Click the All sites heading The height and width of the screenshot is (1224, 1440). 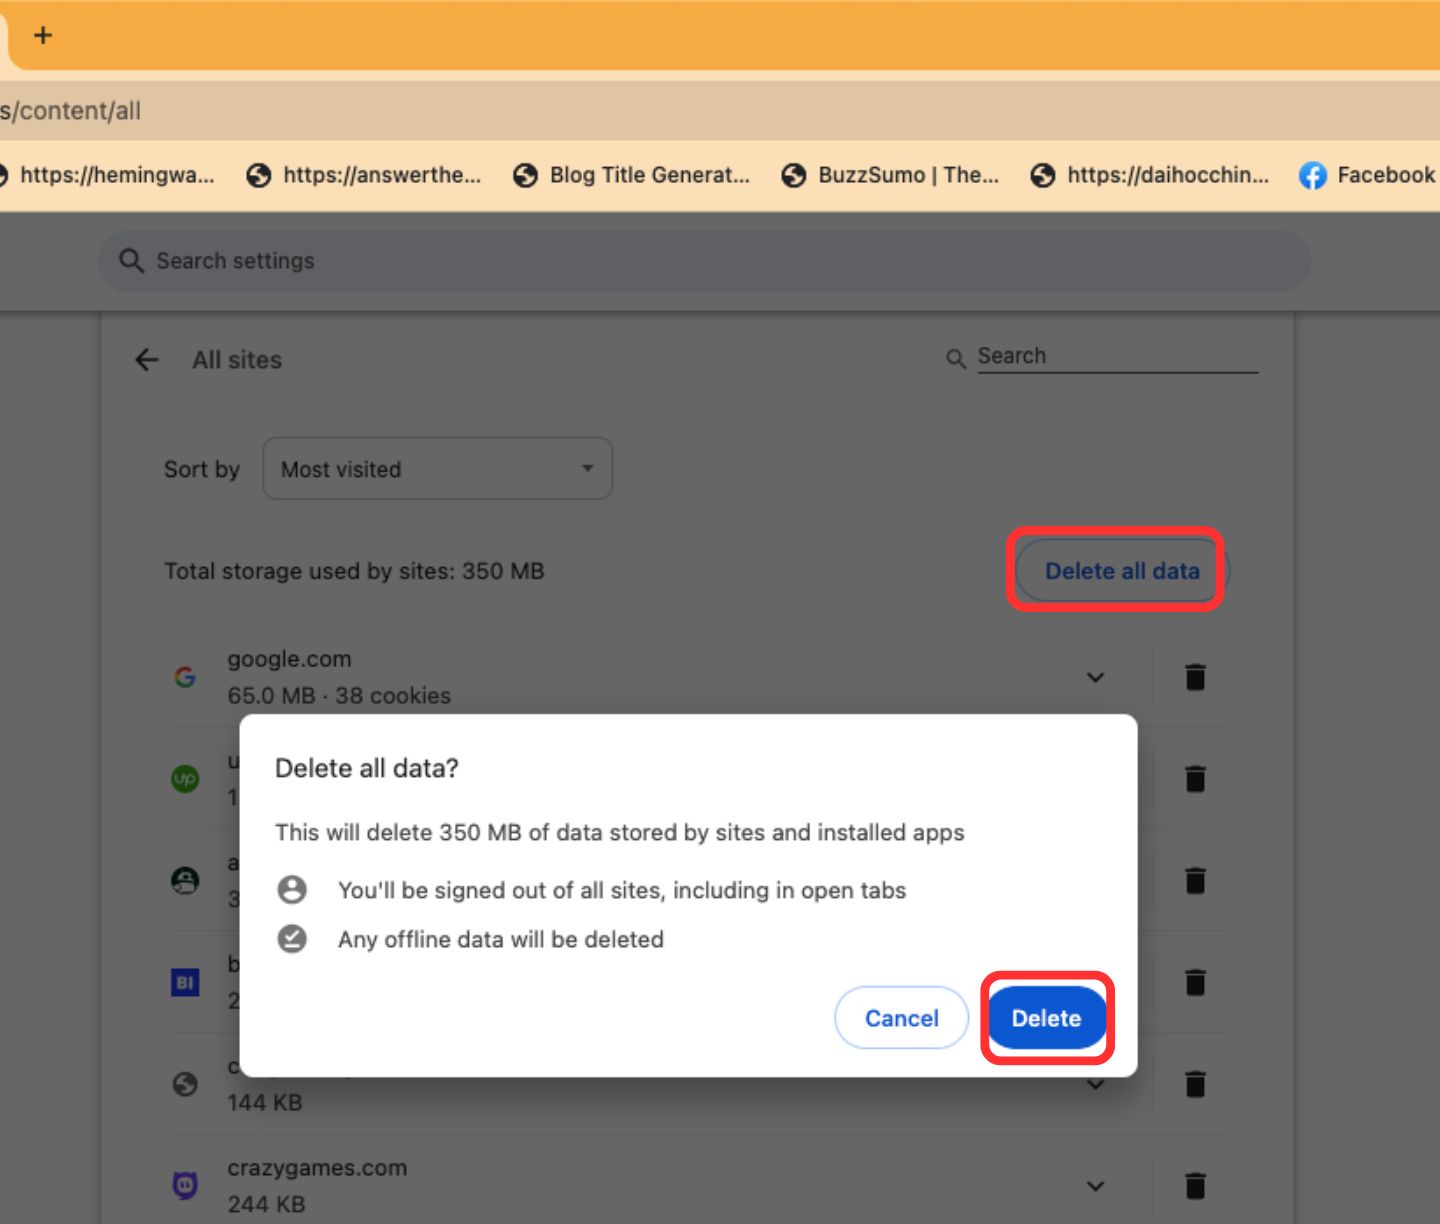237,360
